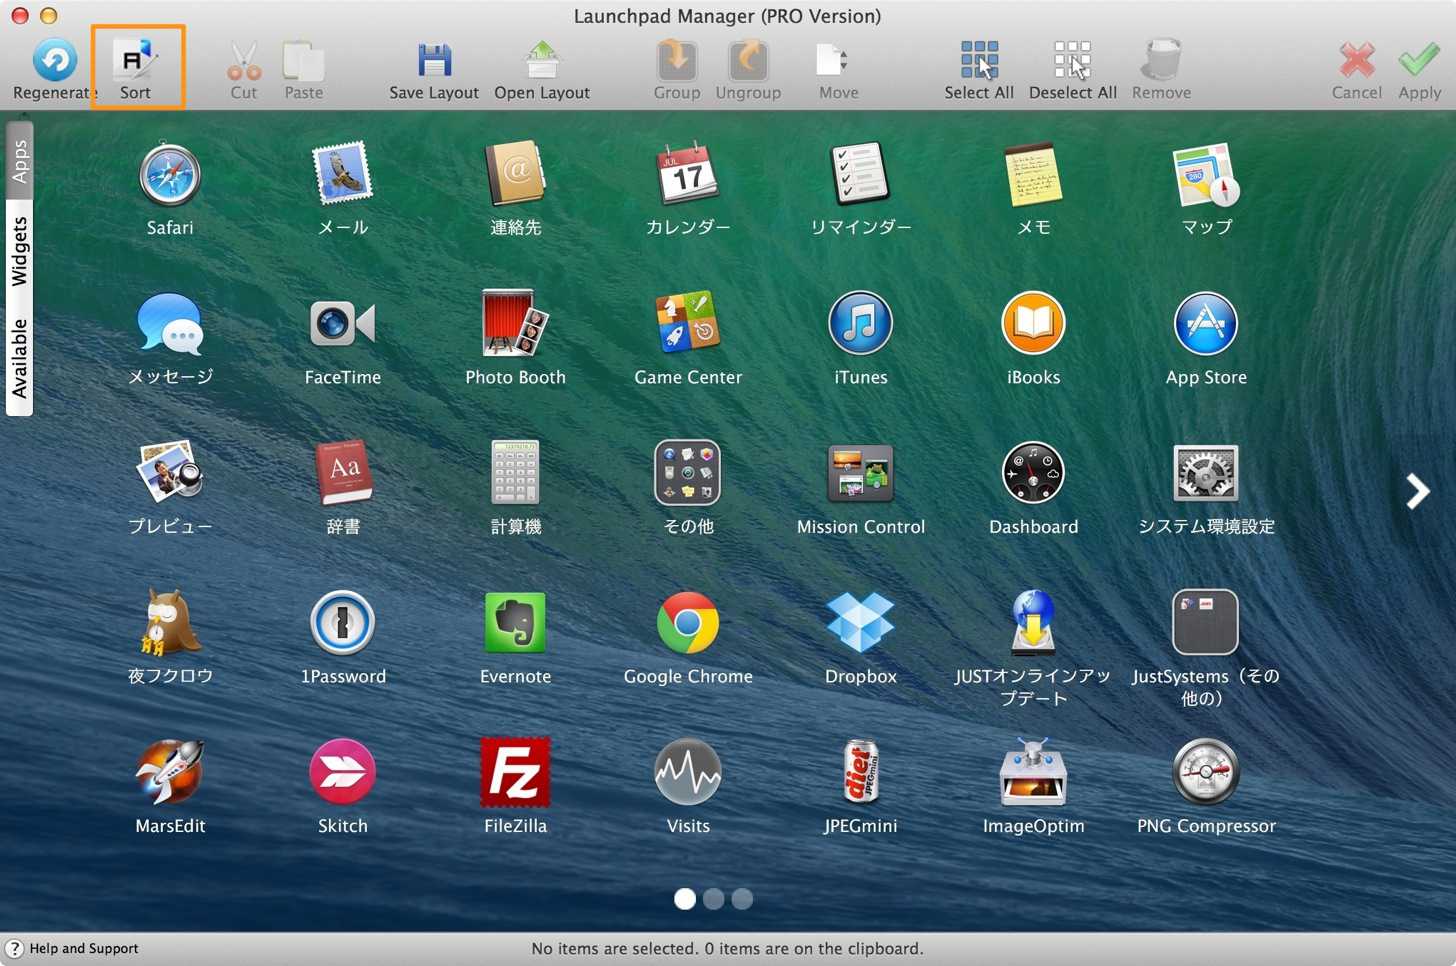Select the Game Center app icon
This screenshot has width=1456, height=966.
(688, 324)
